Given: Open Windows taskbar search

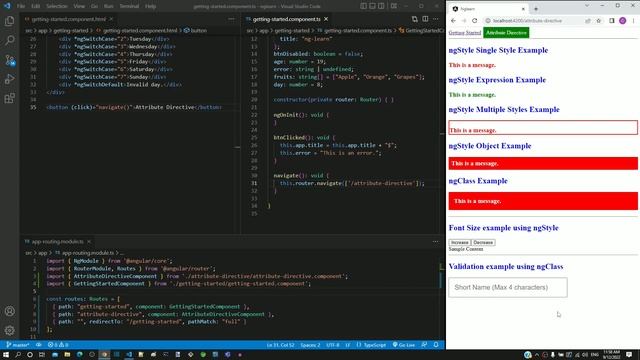Looking at the screenshot, I should click(18, 355).
